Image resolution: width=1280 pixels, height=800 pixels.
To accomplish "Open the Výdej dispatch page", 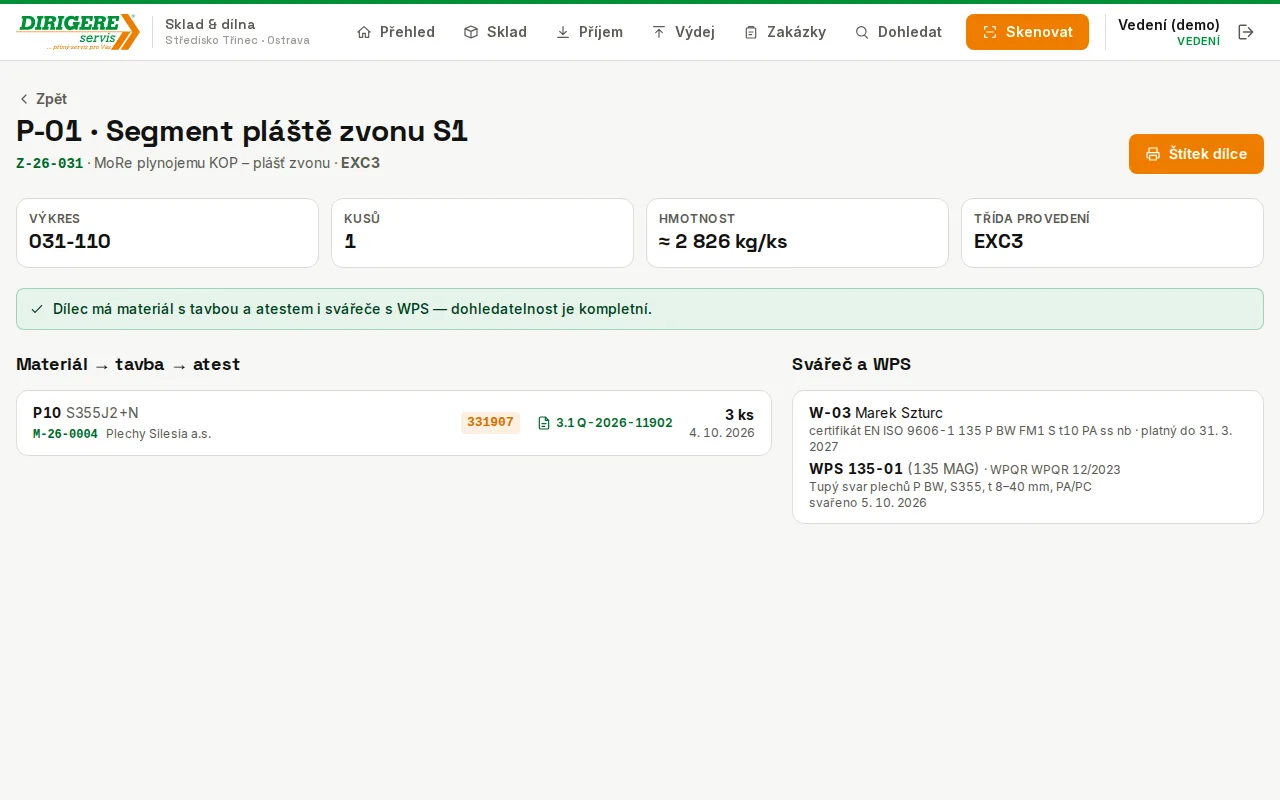I will click(683, 32).
